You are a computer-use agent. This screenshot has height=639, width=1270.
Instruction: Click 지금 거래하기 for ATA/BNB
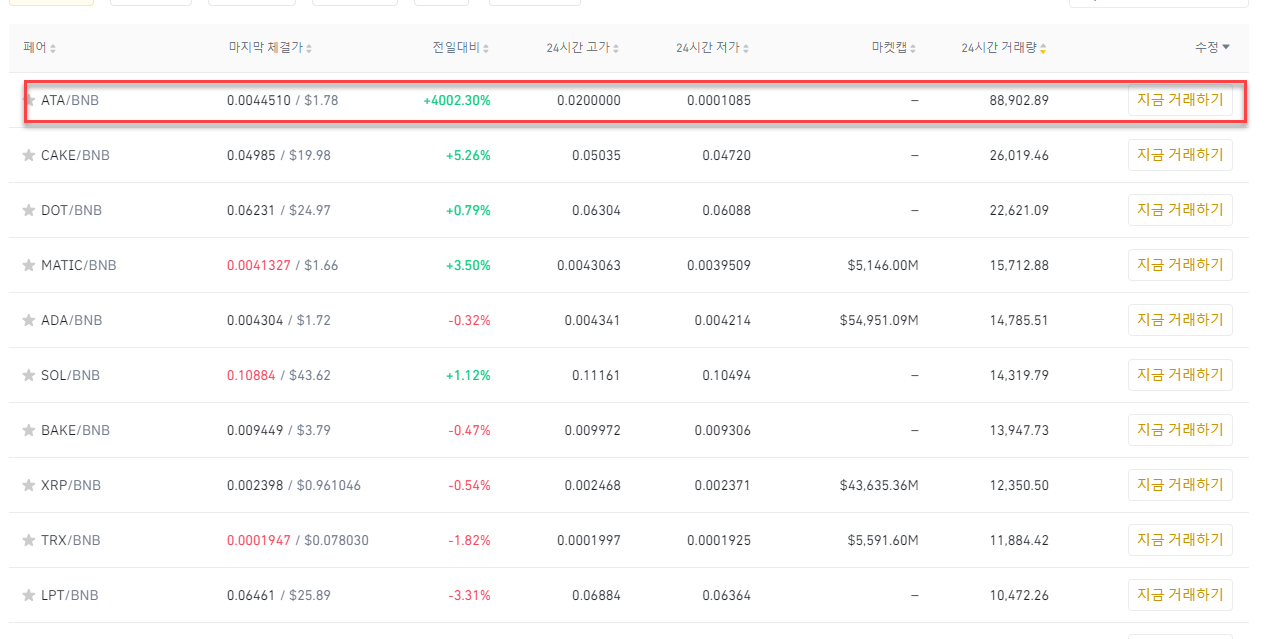click(1180, 100)
